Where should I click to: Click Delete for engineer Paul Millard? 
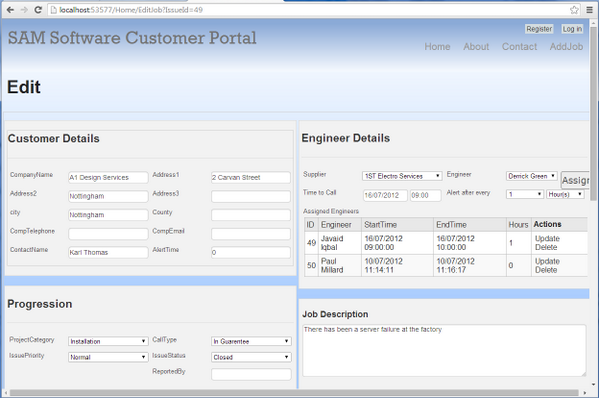[546, 270]
